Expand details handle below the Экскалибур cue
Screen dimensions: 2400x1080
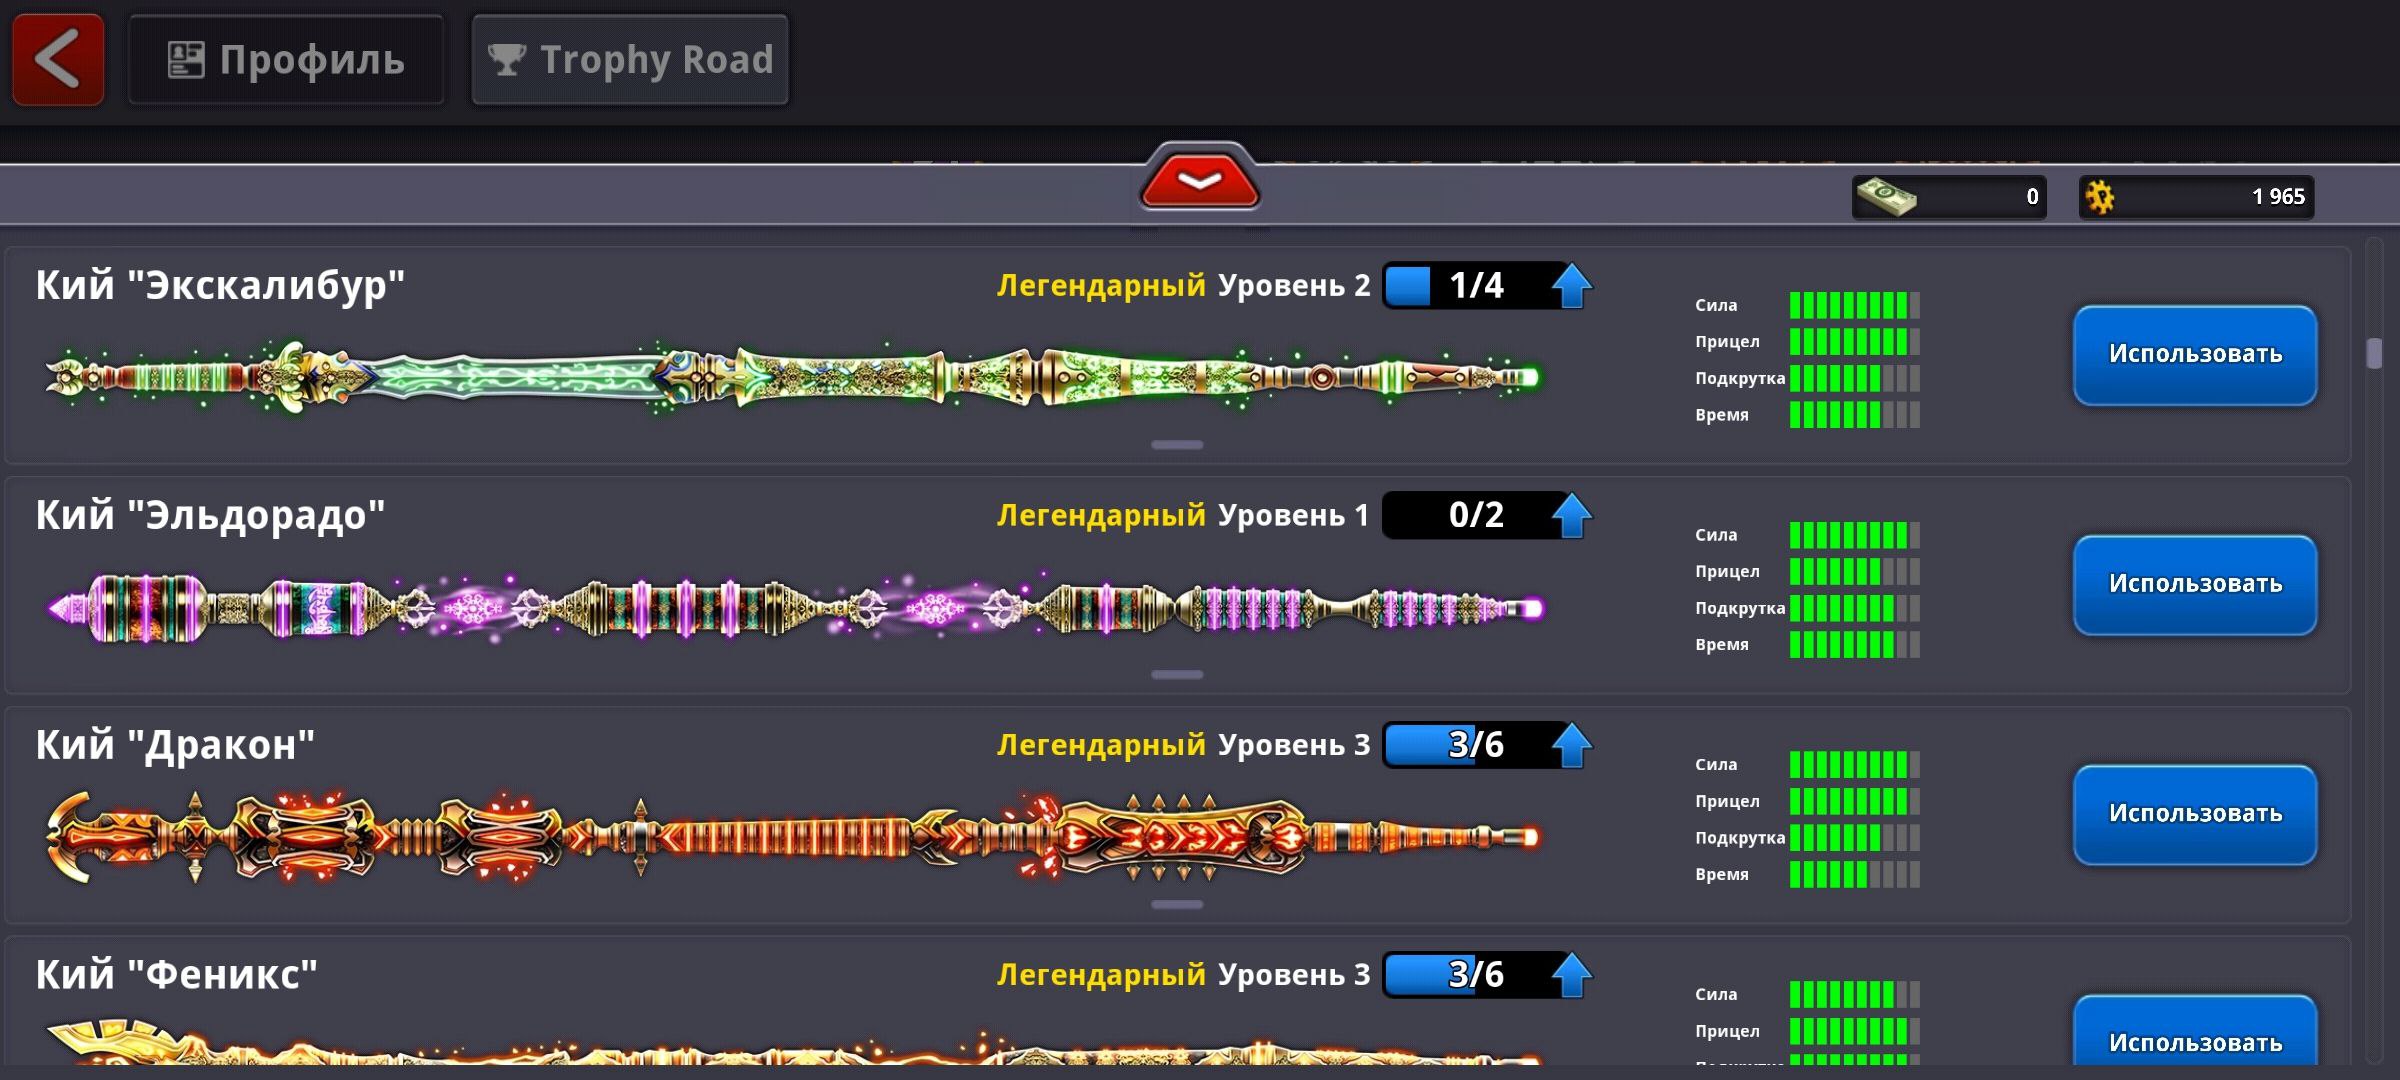pos(1177,445)
